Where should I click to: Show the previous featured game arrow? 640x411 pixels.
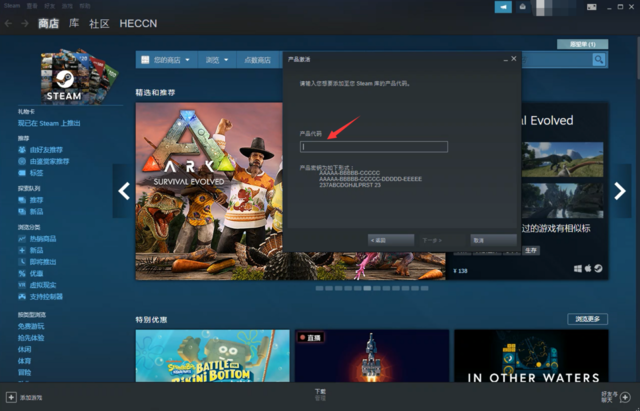pyautogui.click(x=124, y=191)
